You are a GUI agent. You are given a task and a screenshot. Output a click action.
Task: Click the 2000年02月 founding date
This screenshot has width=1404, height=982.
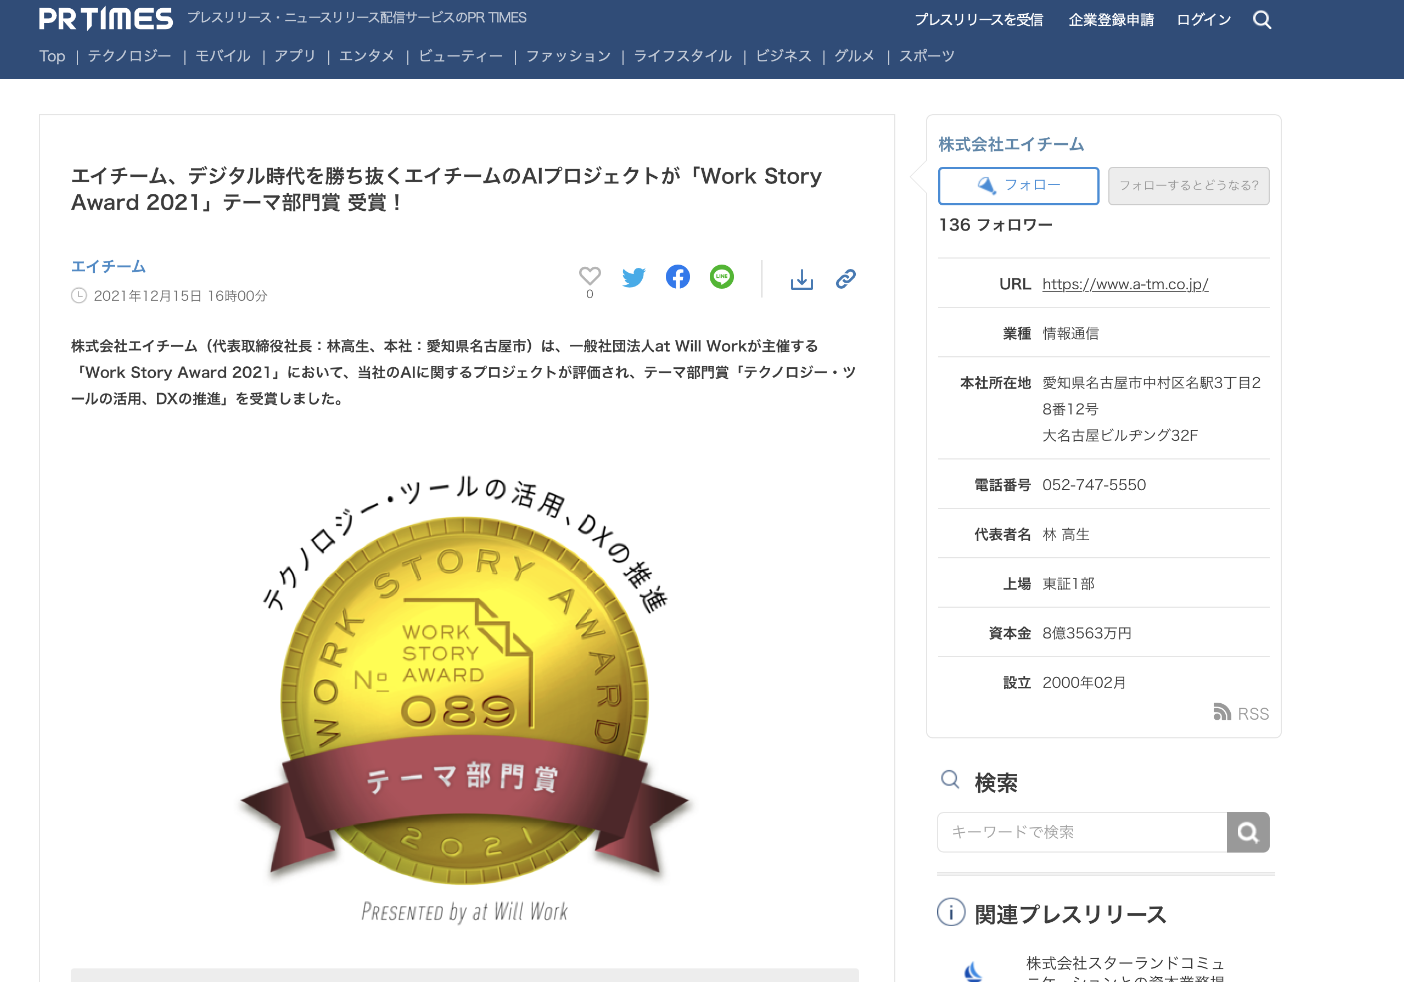1085,683
